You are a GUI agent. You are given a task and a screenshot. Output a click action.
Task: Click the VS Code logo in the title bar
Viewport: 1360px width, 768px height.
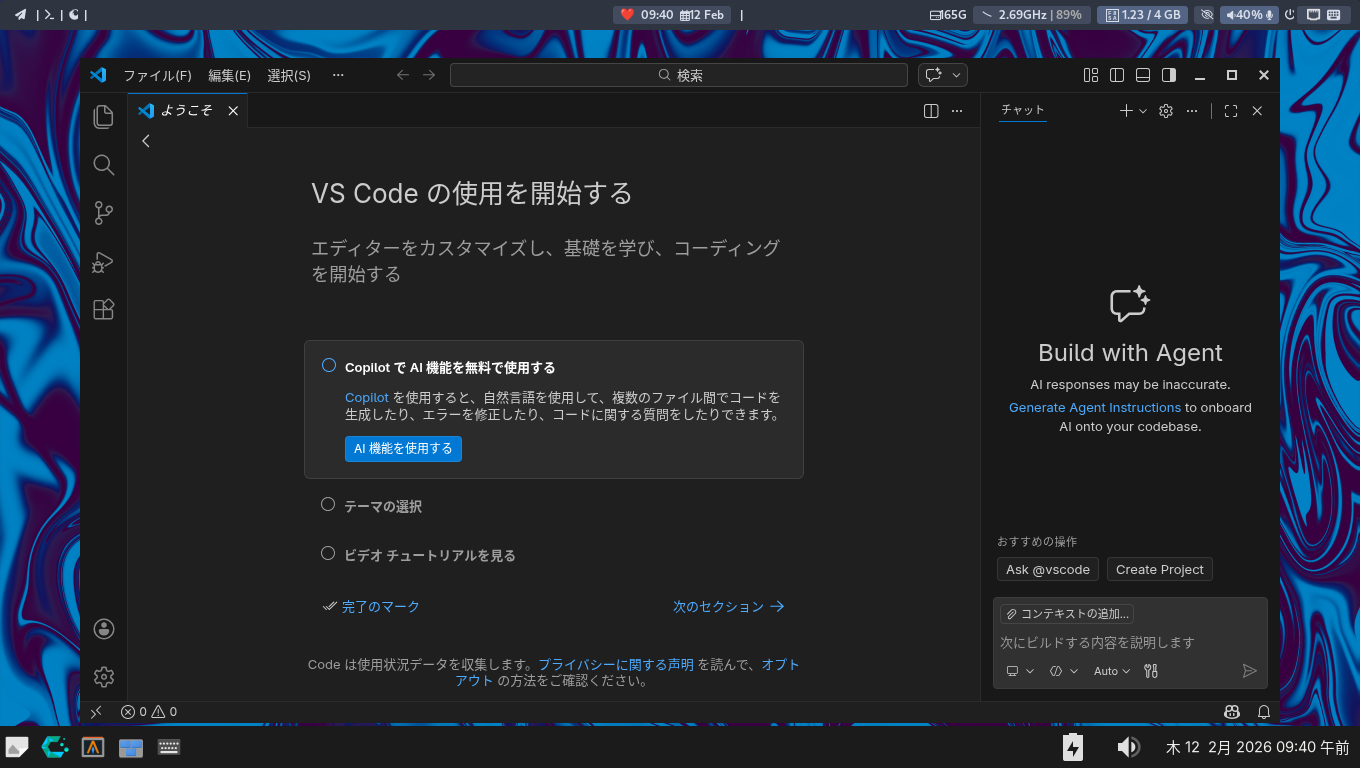pos(97,75)
